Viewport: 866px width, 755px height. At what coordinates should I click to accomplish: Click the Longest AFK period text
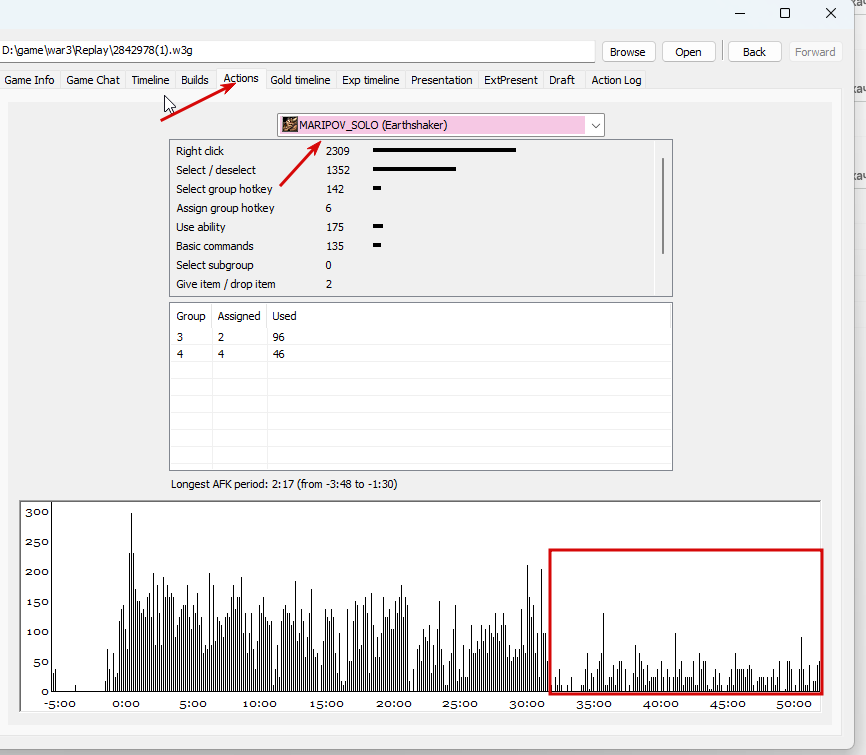coord(284,484)
